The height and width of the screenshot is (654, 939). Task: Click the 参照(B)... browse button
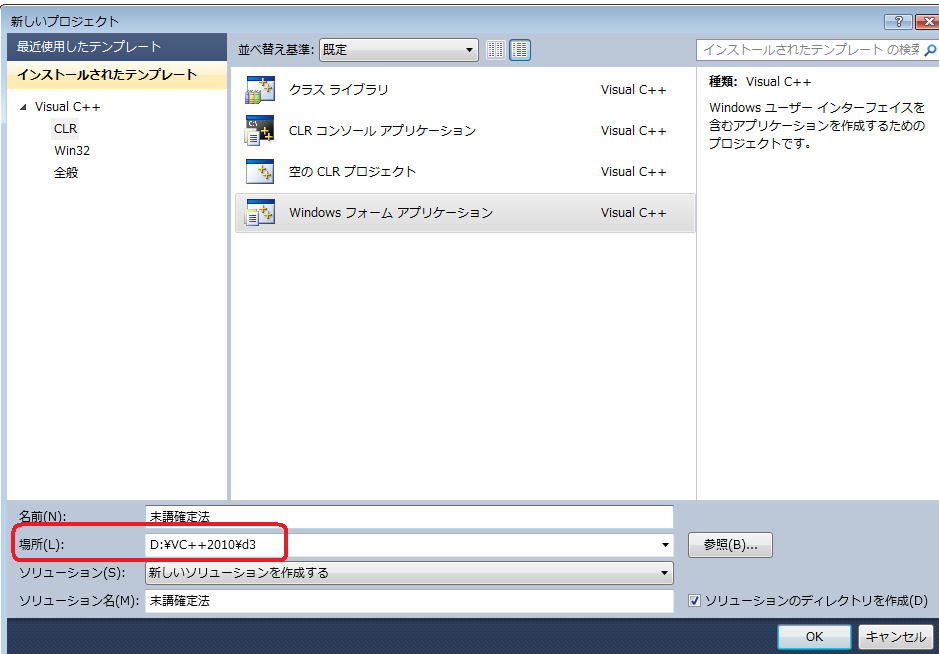[x=730, y=545]
